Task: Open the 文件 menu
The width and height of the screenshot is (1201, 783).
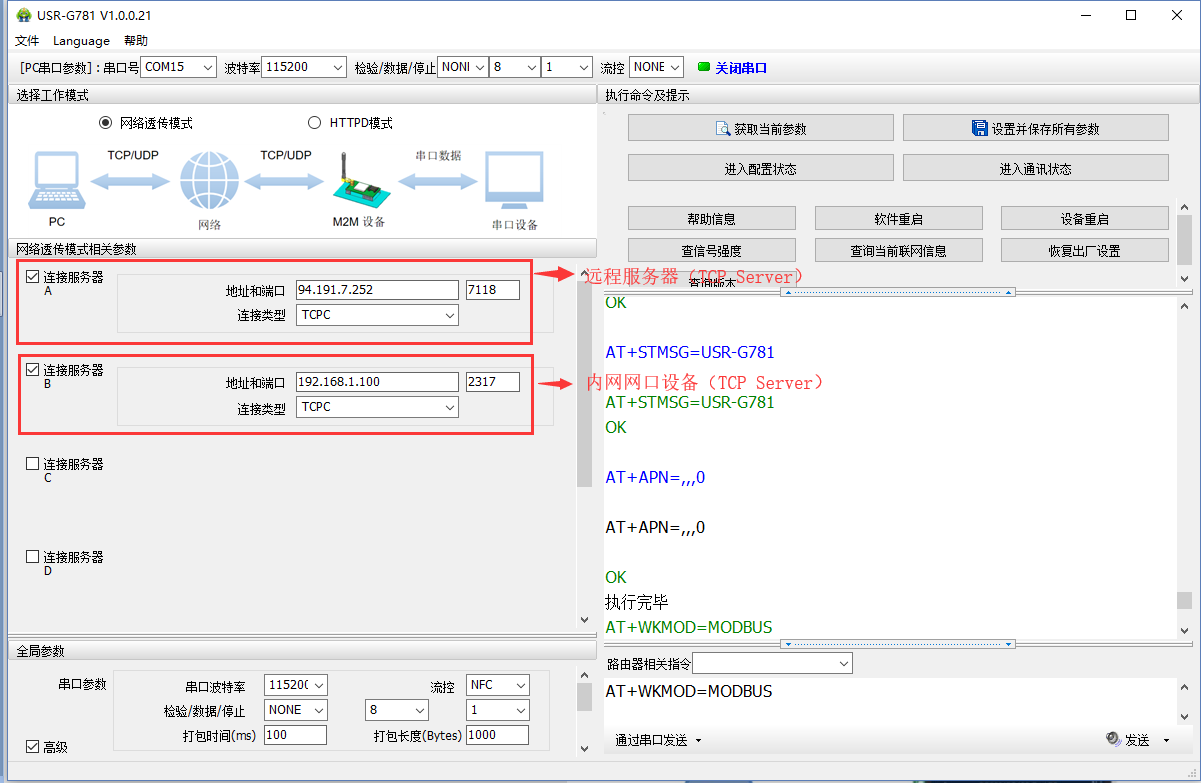Action: click(27, 41)
